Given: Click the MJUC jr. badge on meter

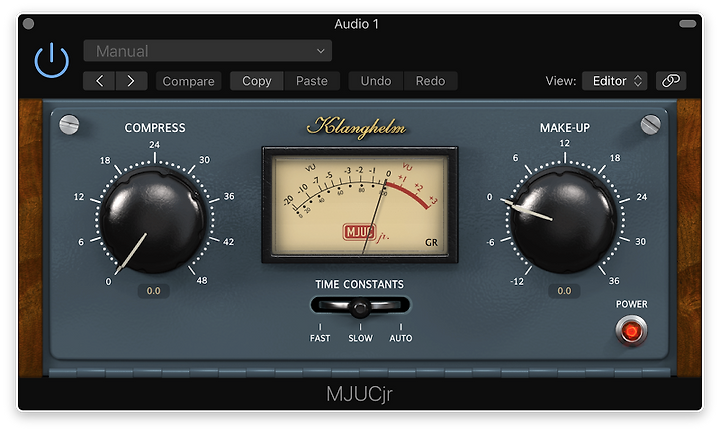Looking at the screenshot, I should 366,233.
